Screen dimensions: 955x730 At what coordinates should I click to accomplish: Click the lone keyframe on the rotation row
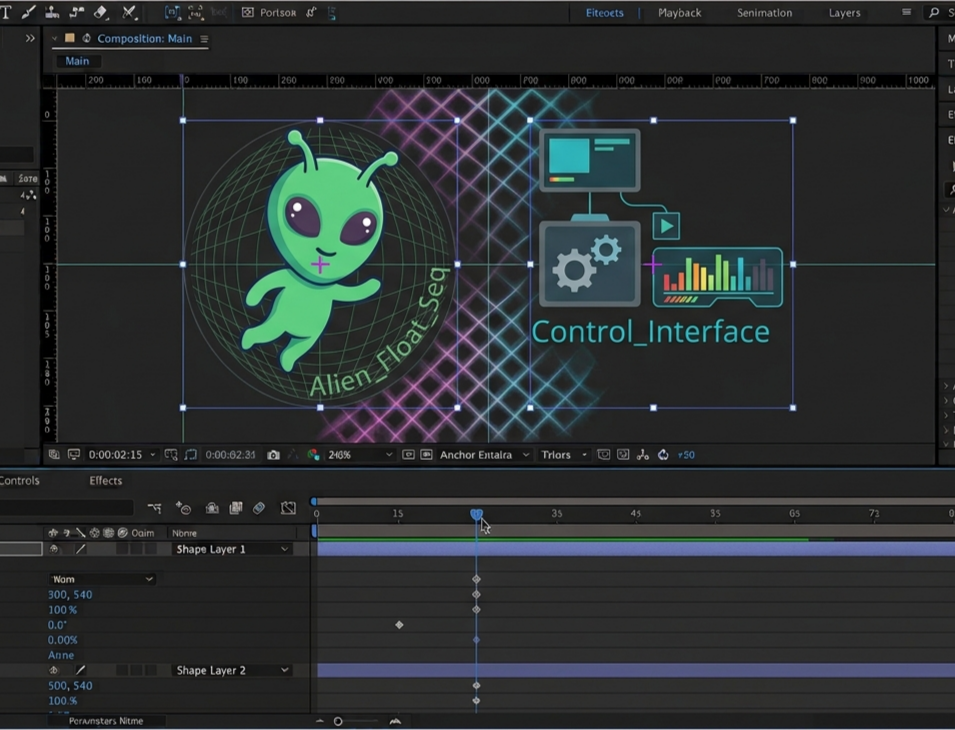pyautogui.click(x=399, y=625)
